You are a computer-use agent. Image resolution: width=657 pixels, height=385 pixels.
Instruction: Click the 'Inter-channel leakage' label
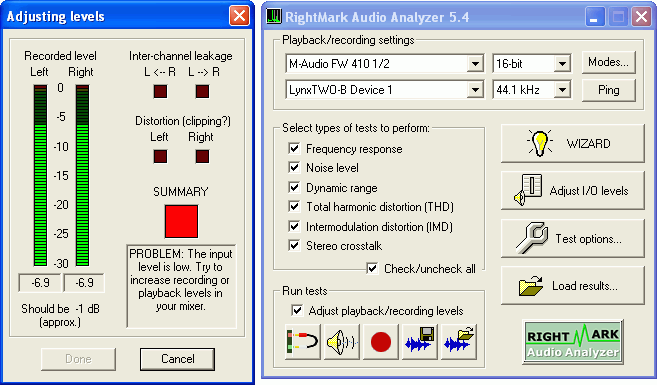click(x=181, y=56)
